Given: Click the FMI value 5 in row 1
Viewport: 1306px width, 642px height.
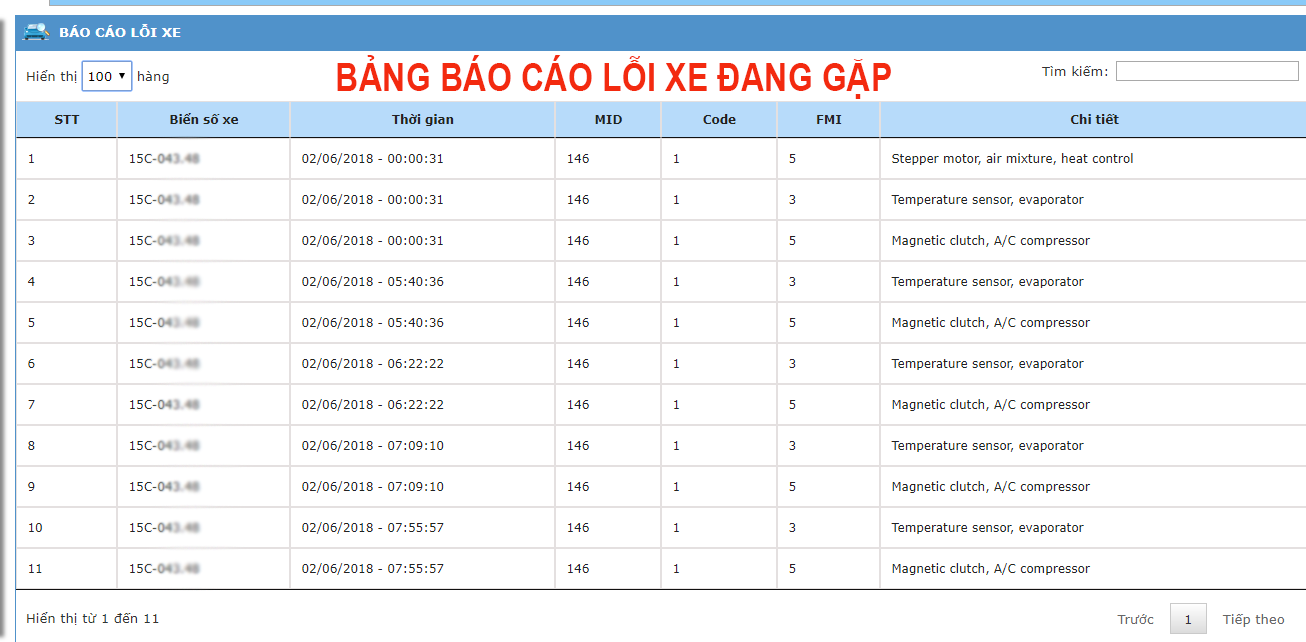Looking at the screenshot, I should pos(792,159).
